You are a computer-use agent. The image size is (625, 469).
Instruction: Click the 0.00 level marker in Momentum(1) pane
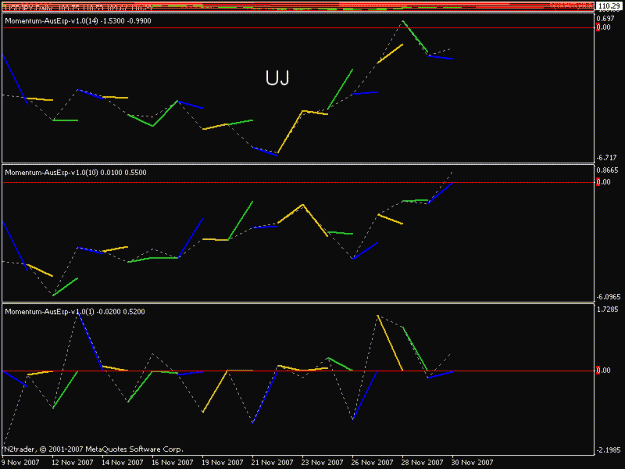[603, 371]
